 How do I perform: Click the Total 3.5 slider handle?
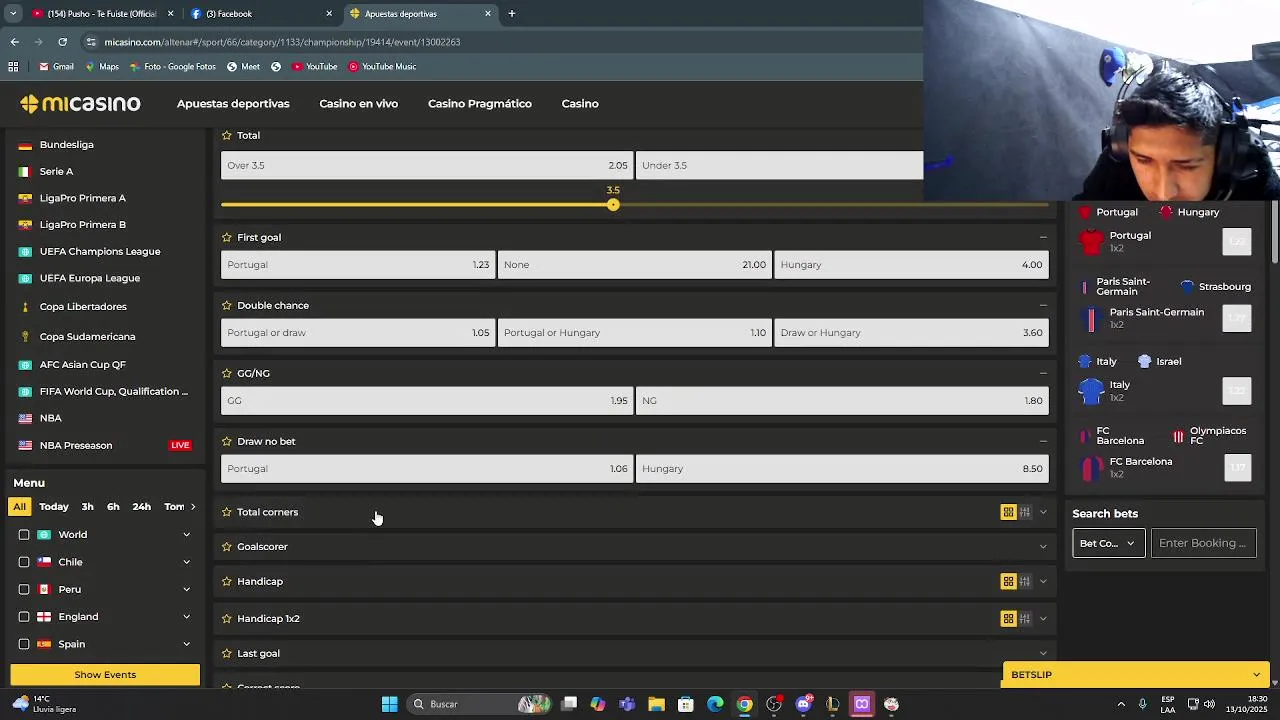(613, 205)
